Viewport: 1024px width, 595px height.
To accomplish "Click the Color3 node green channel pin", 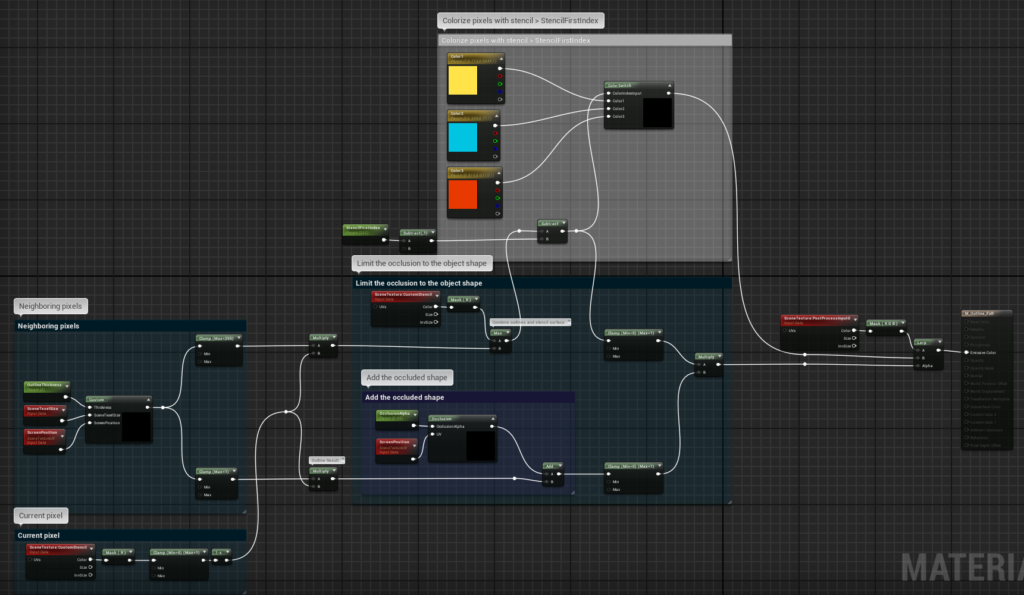I will 499,200.
